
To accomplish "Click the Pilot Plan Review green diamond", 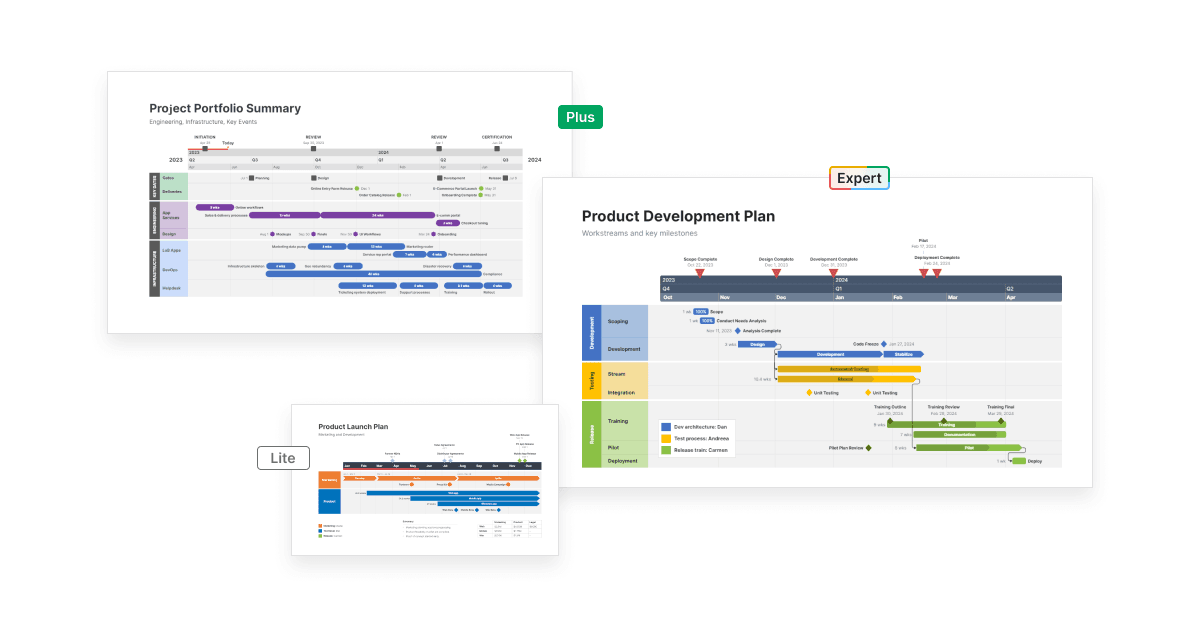I will [x=867, y=448].
